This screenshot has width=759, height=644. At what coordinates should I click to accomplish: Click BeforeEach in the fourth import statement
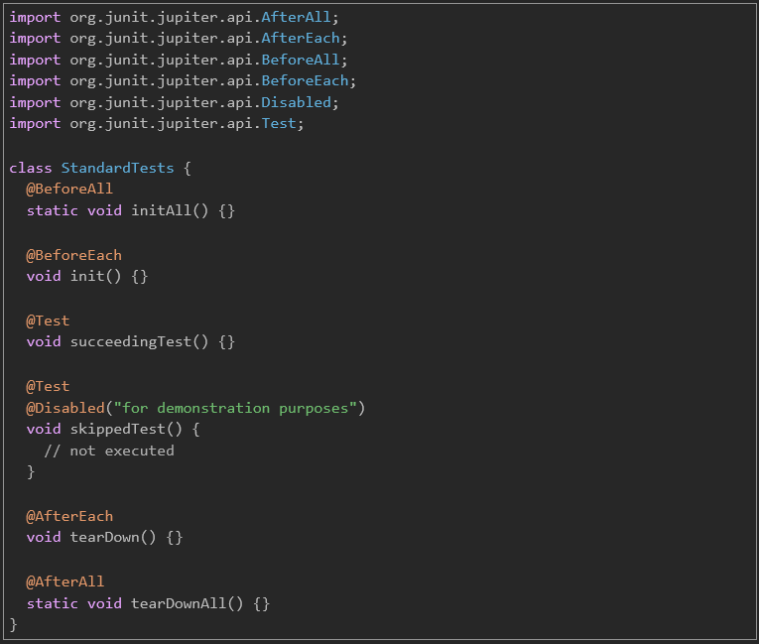[304, 80]
